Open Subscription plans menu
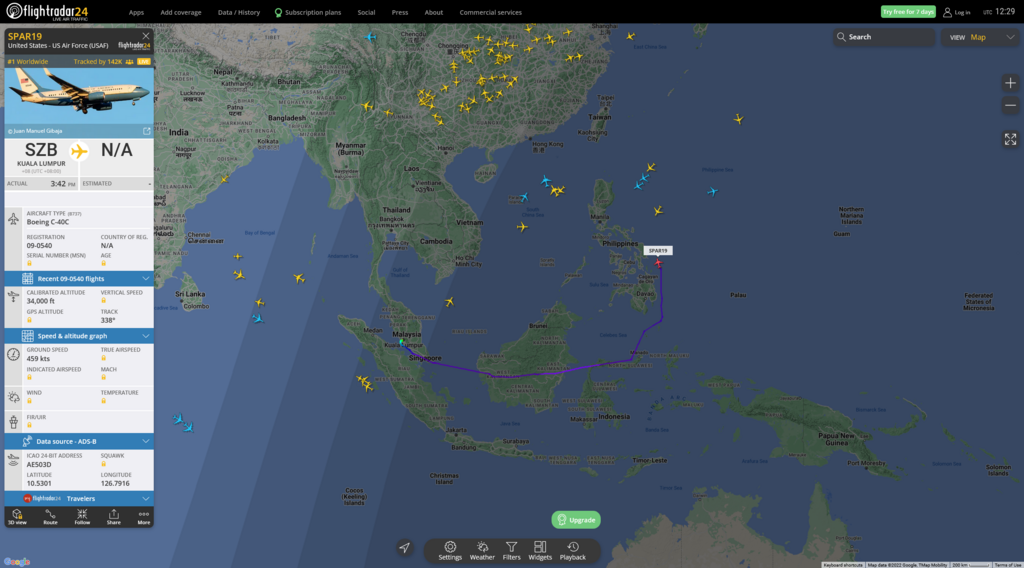1024x568 pixels. click(x=308, y=12)
